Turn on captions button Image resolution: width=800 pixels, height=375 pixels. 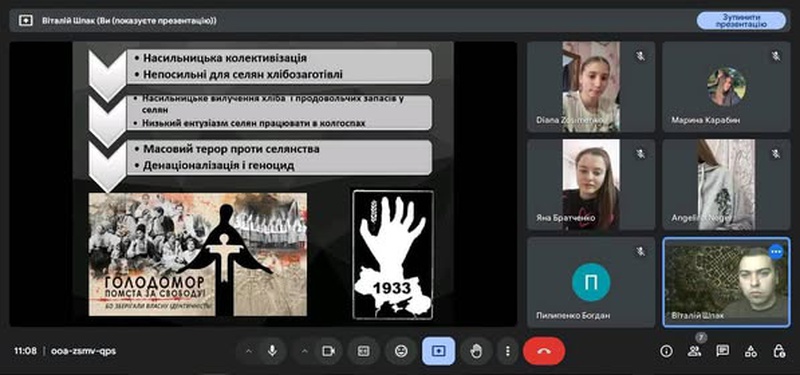(x=364, y=351)
